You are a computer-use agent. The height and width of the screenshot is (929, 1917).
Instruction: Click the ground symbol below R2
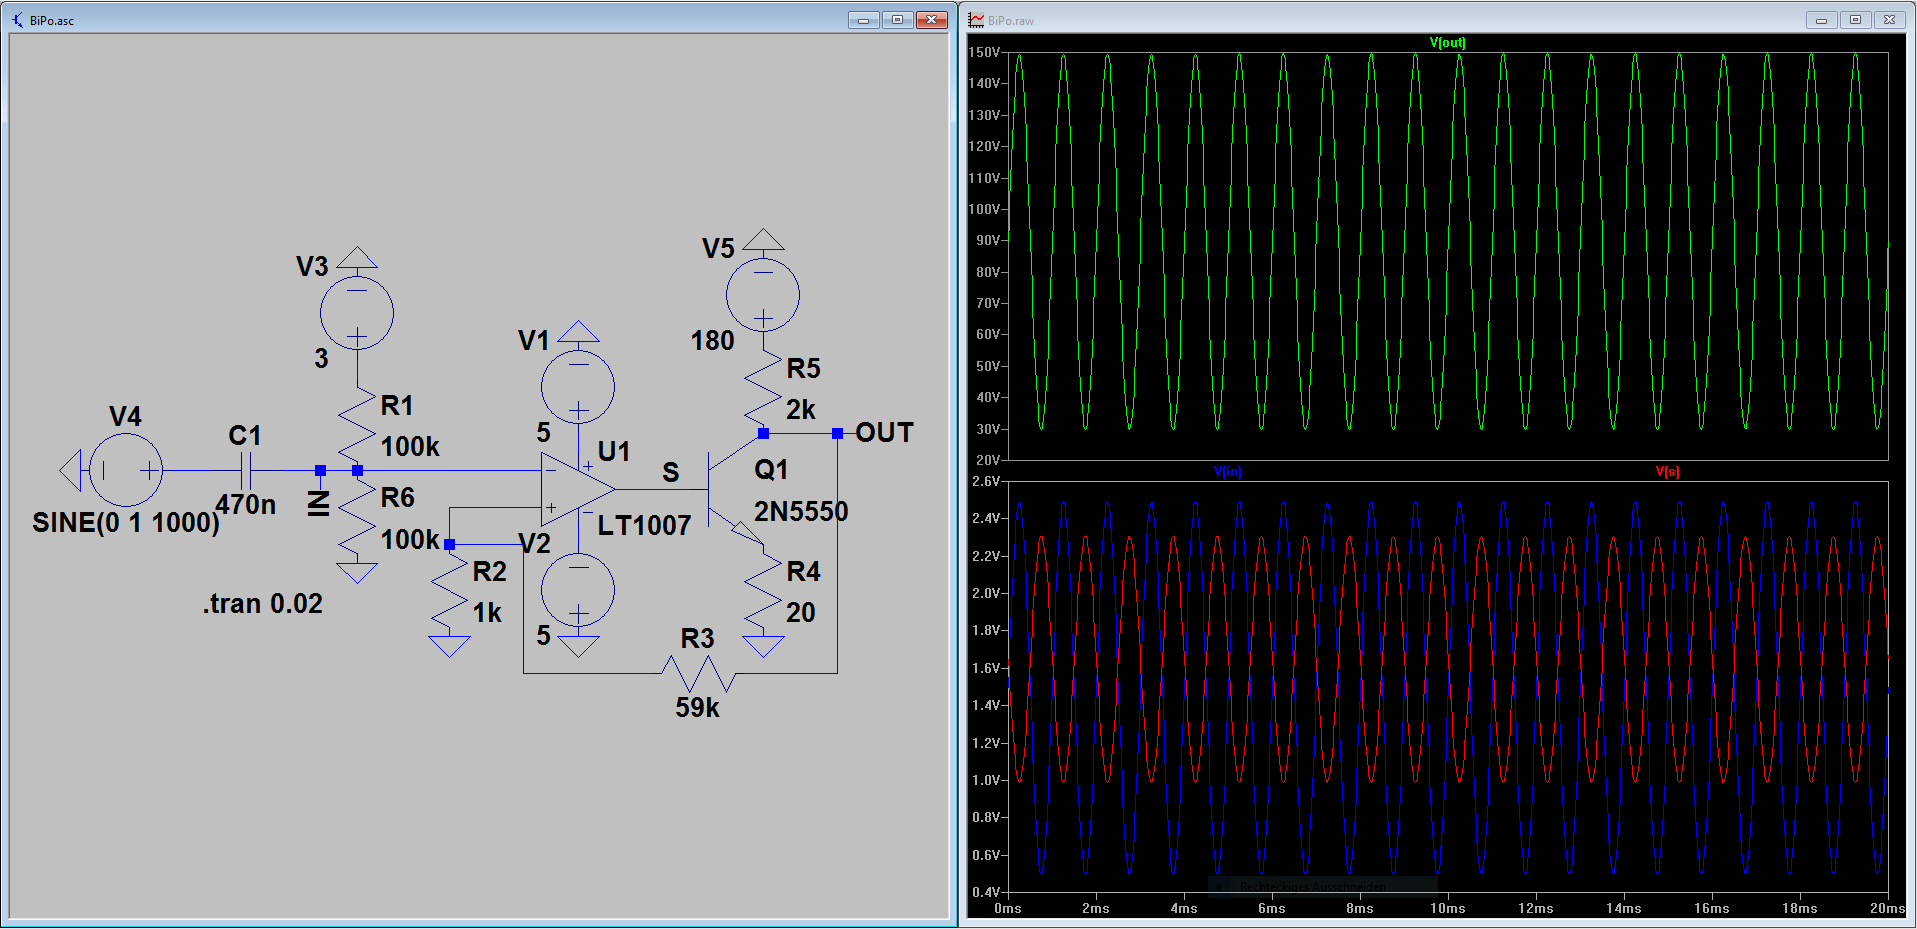coord(449,646)
